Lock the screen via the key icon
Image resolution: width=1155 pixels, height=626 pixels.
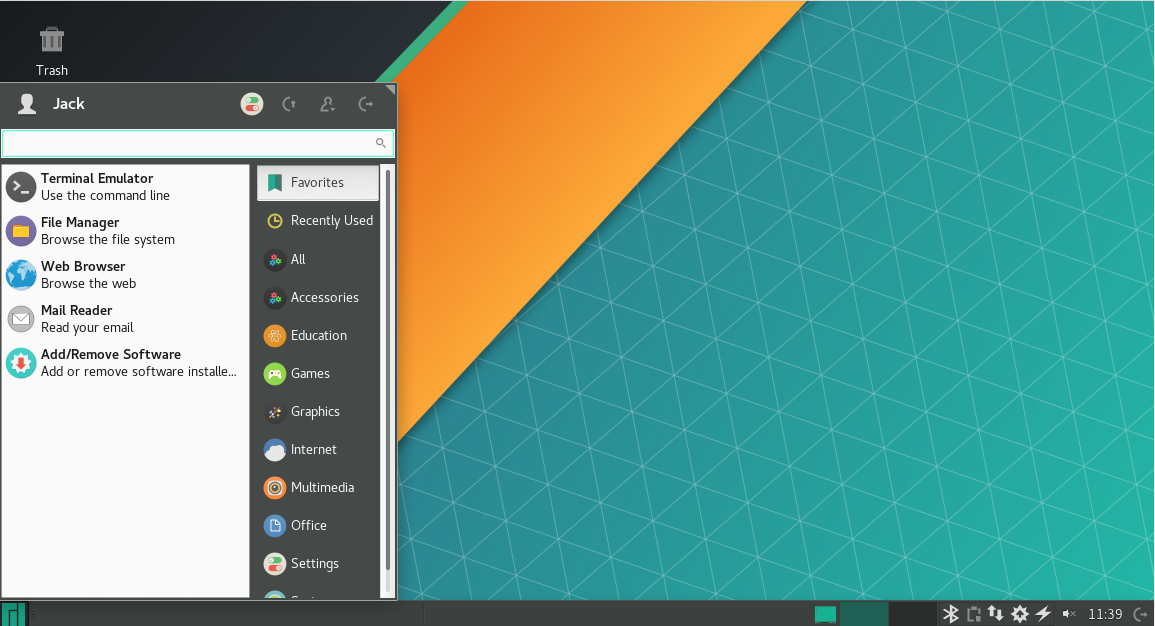[x=288, y=104]
